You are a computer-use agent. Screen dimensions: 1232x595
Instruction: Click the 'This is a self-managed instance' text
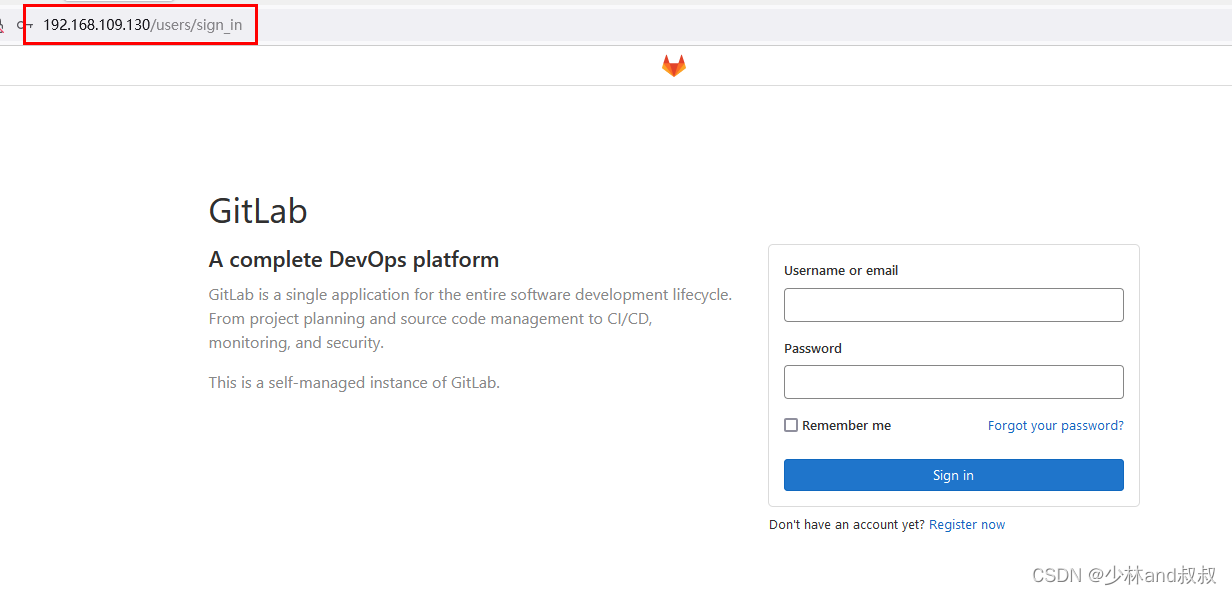pyautogui.click(x=354, y=382)
